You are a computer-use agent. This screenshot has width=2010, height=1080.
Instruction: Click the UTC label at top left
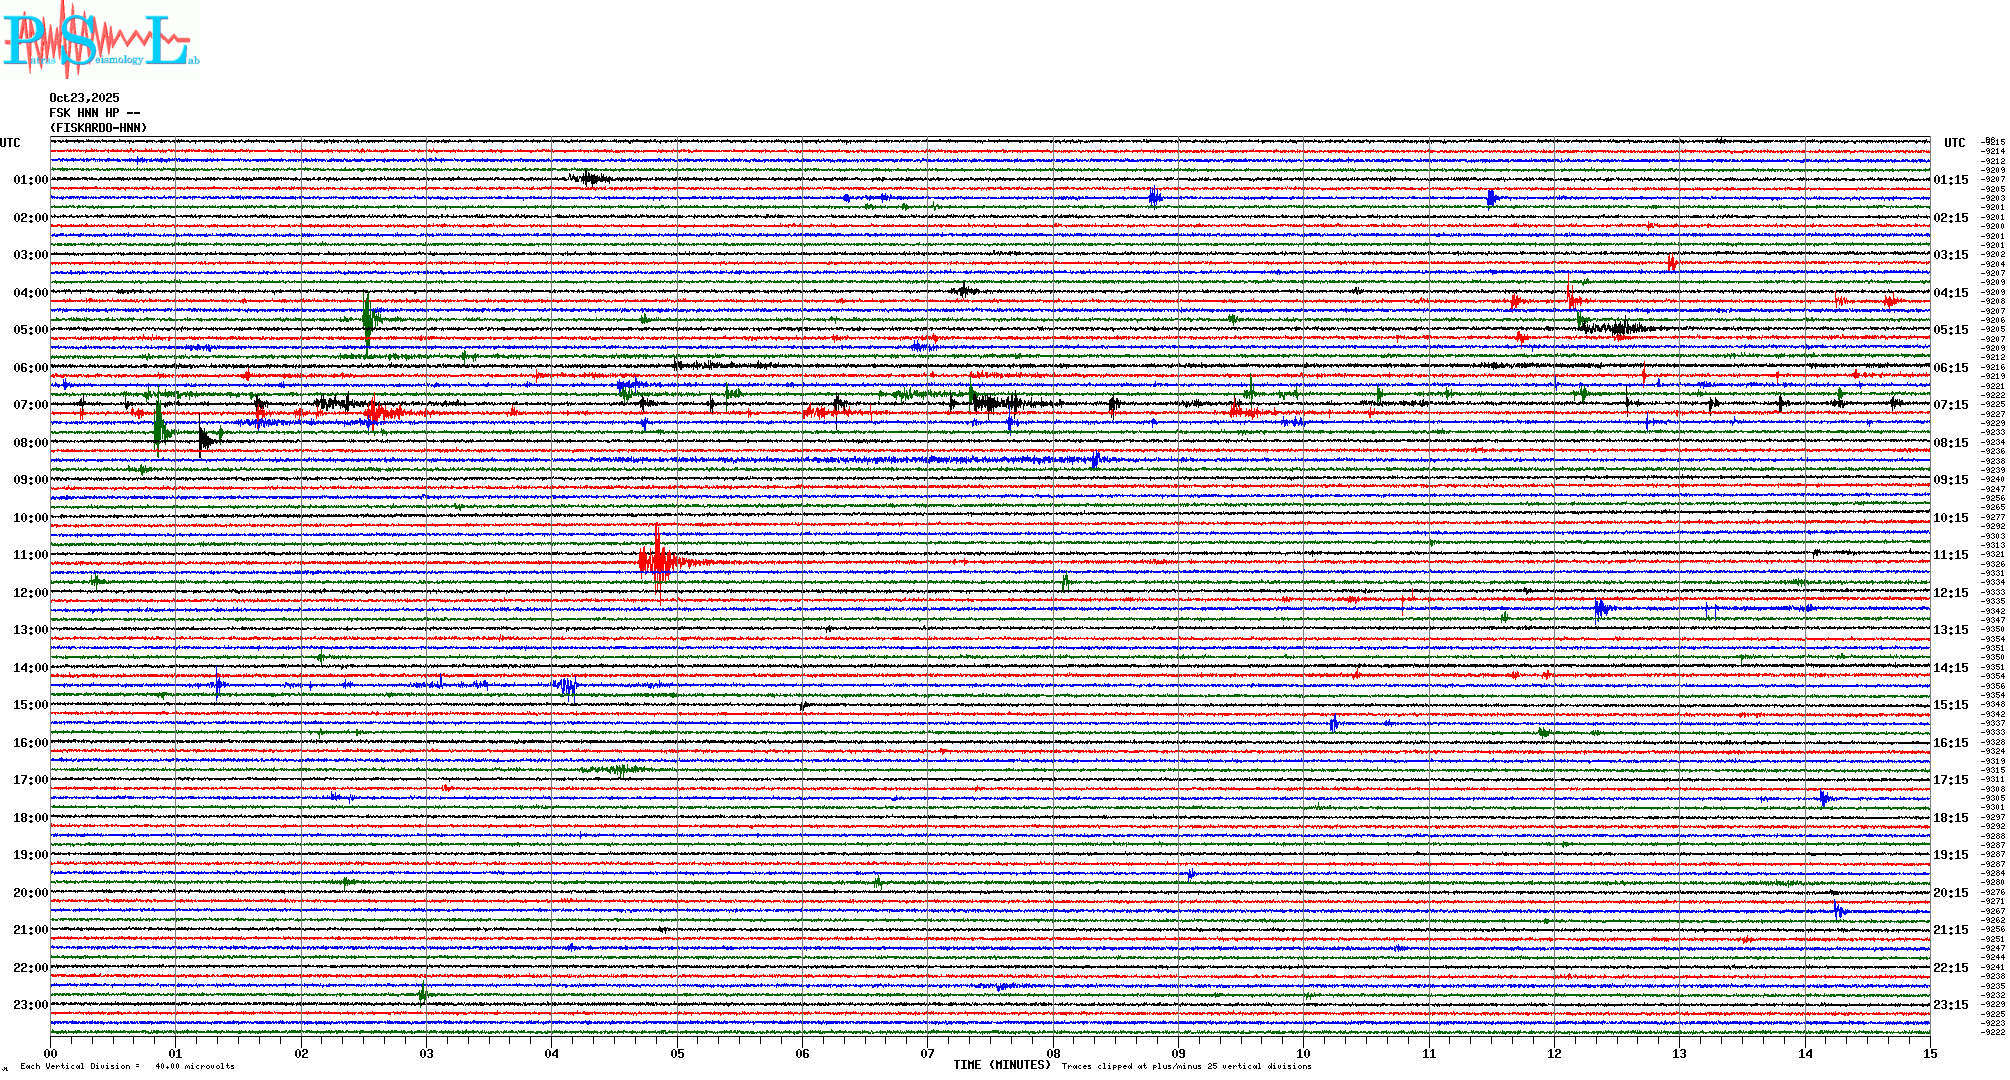[x=10, y=143]
